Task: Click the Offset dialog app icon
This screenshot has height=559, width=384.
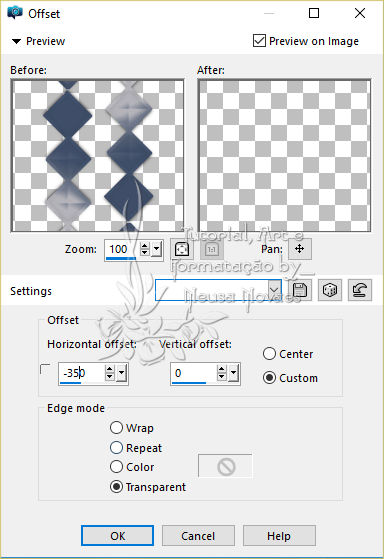Action: (15, 13)
